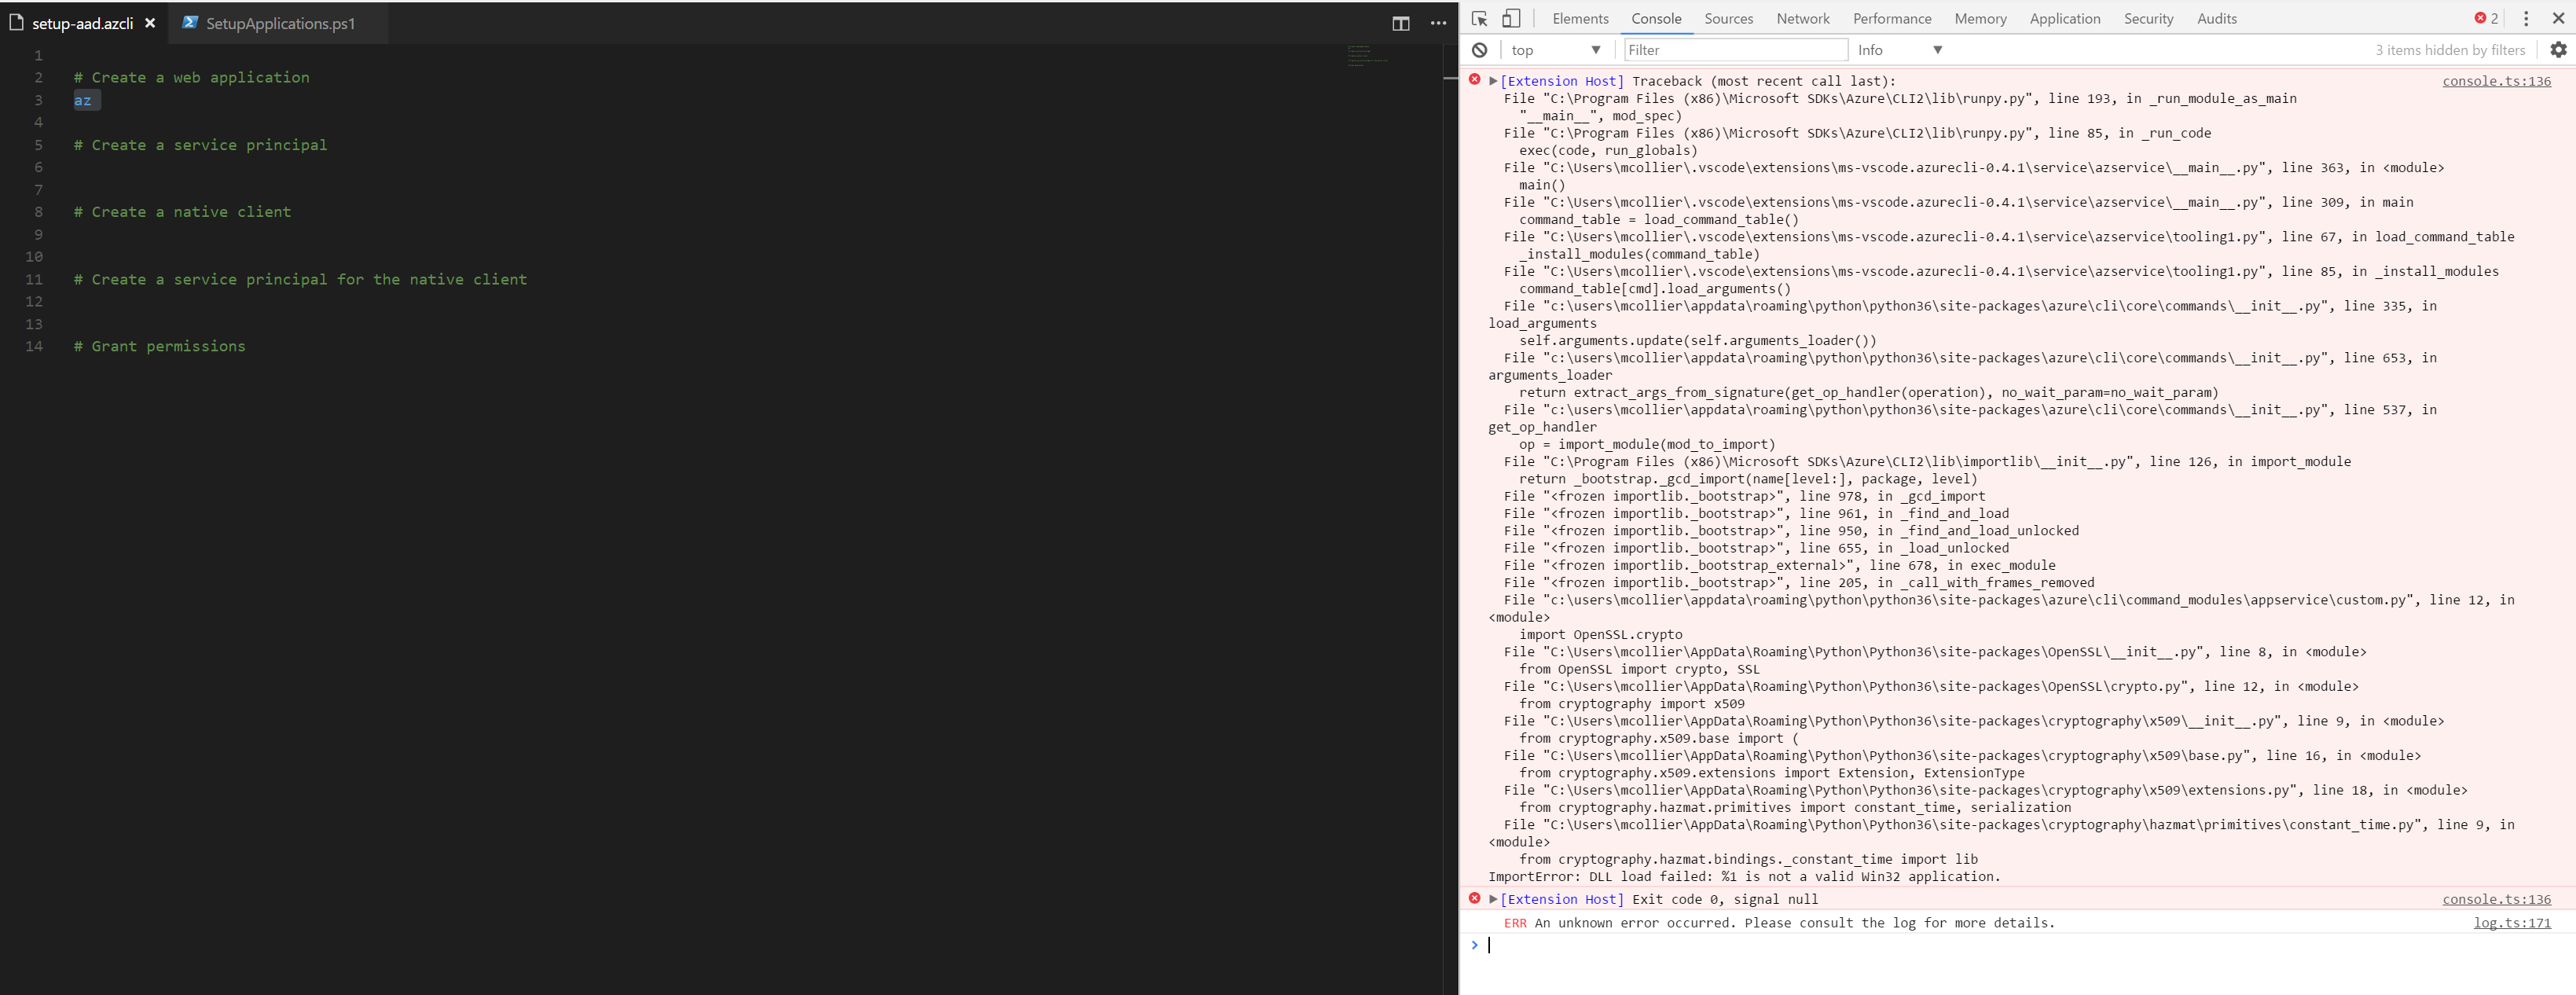Open console settings gear icon
This screenshot has height=995, width=2576.
(x=2558, y=50)
